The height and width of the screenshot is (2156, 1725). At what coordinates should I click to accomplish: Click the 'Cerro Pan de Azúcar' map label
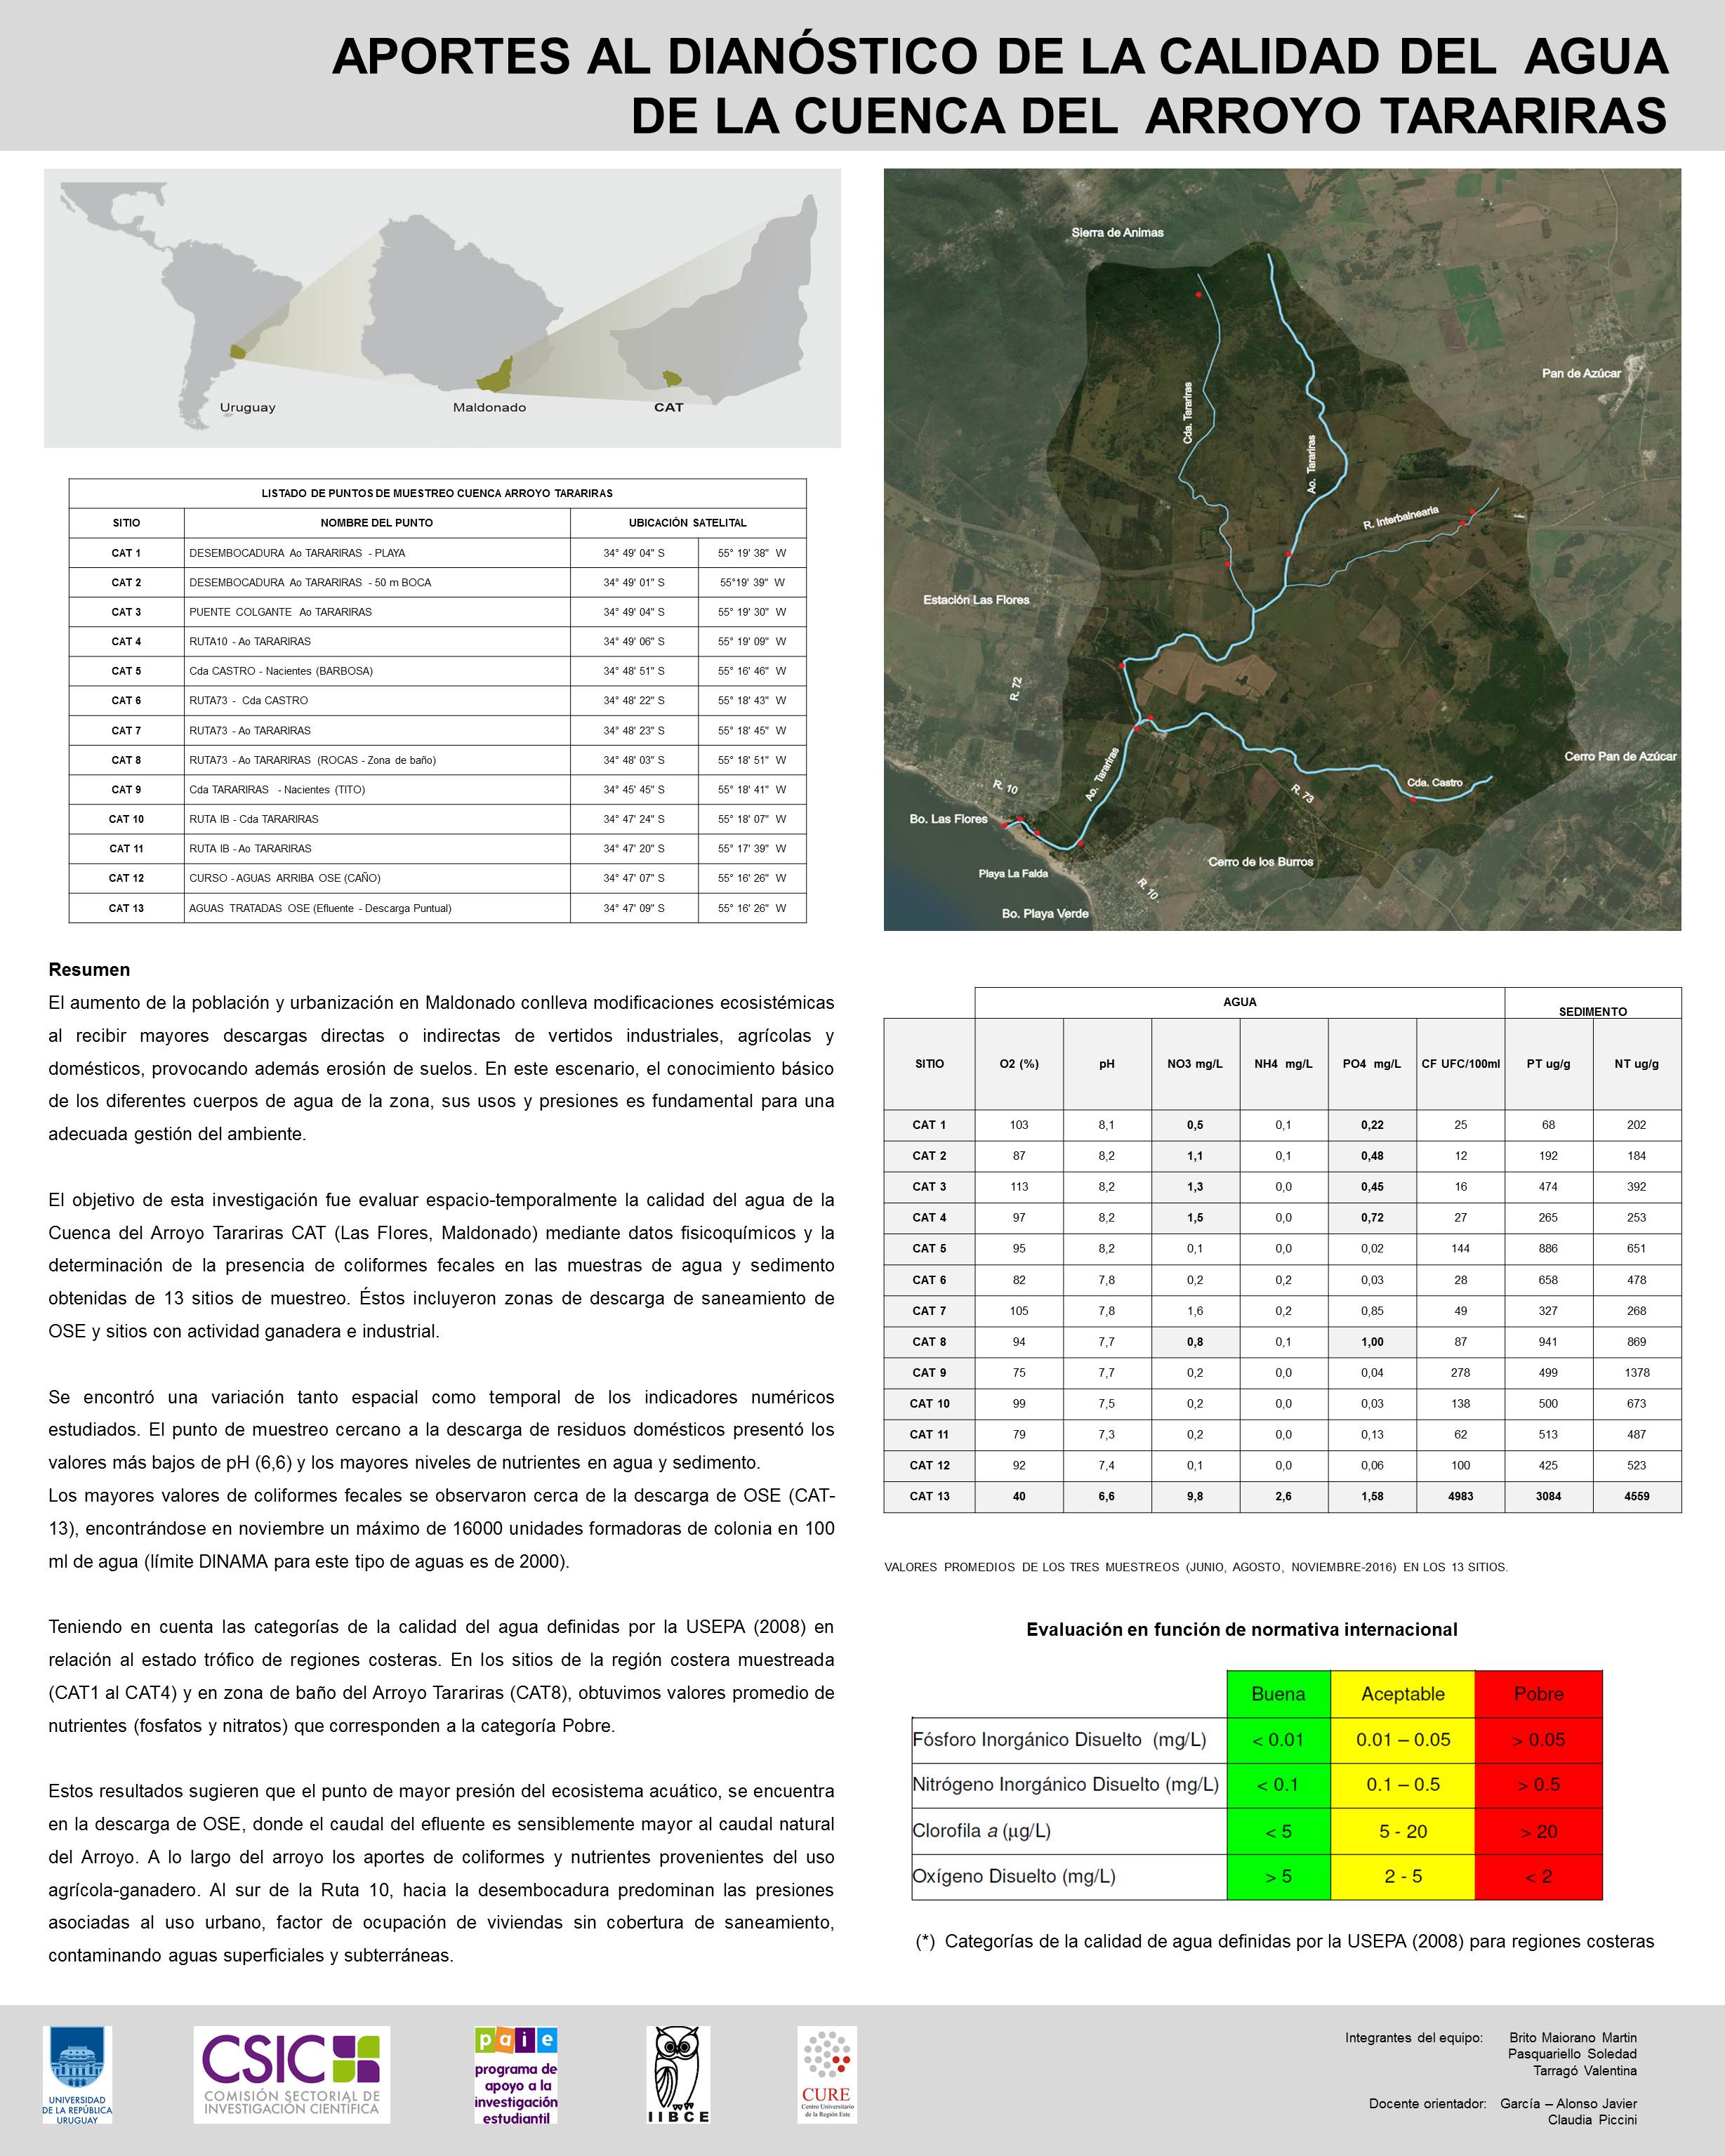tap(1620, 756)
